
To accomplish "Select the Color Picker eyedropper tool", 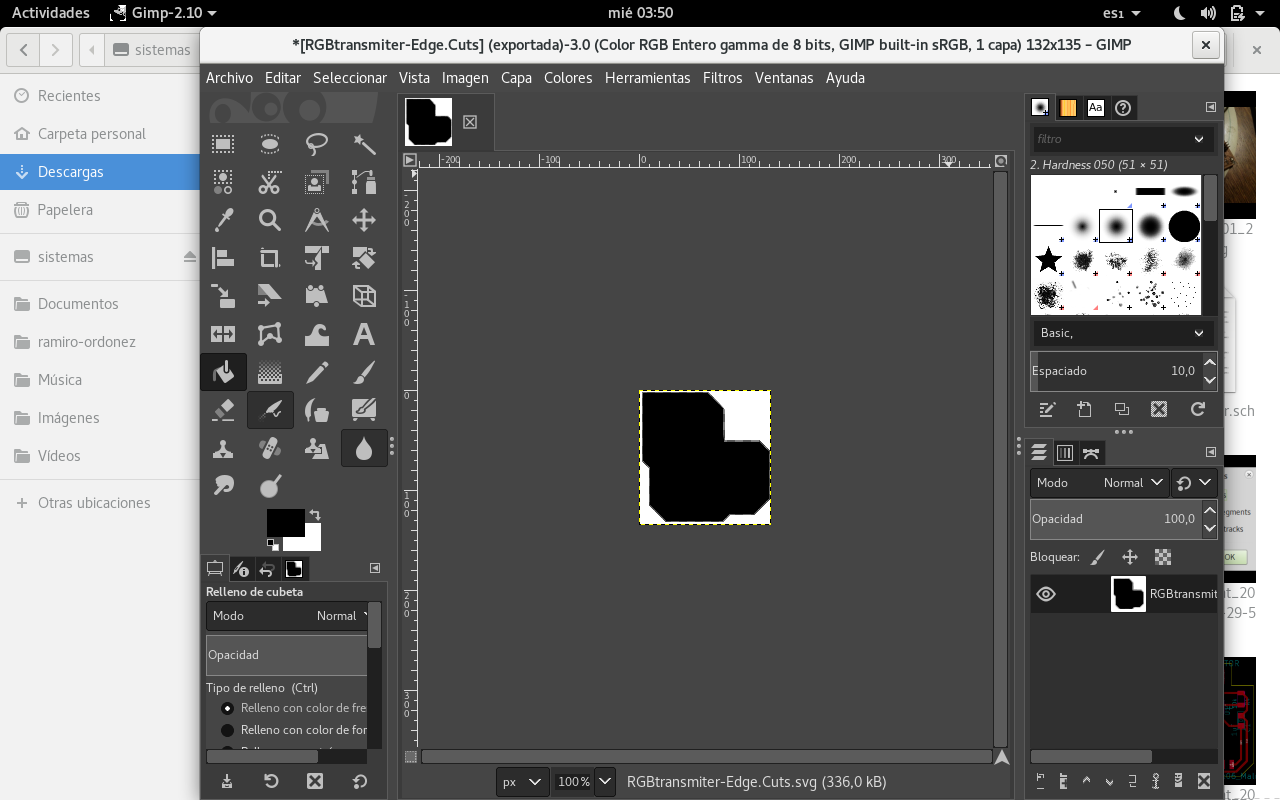I will pos(223,220).
